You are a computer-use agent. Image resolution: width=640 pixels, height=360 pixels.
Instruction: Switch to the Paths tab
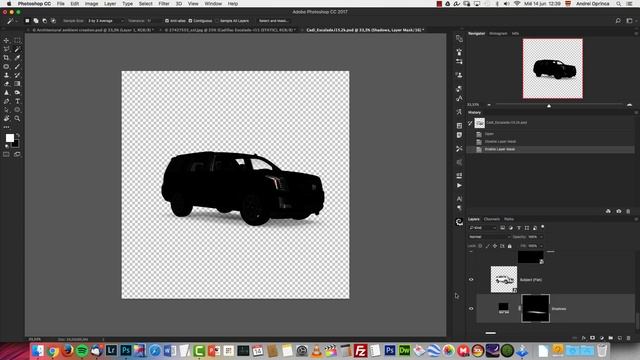(x=509, y=219)
